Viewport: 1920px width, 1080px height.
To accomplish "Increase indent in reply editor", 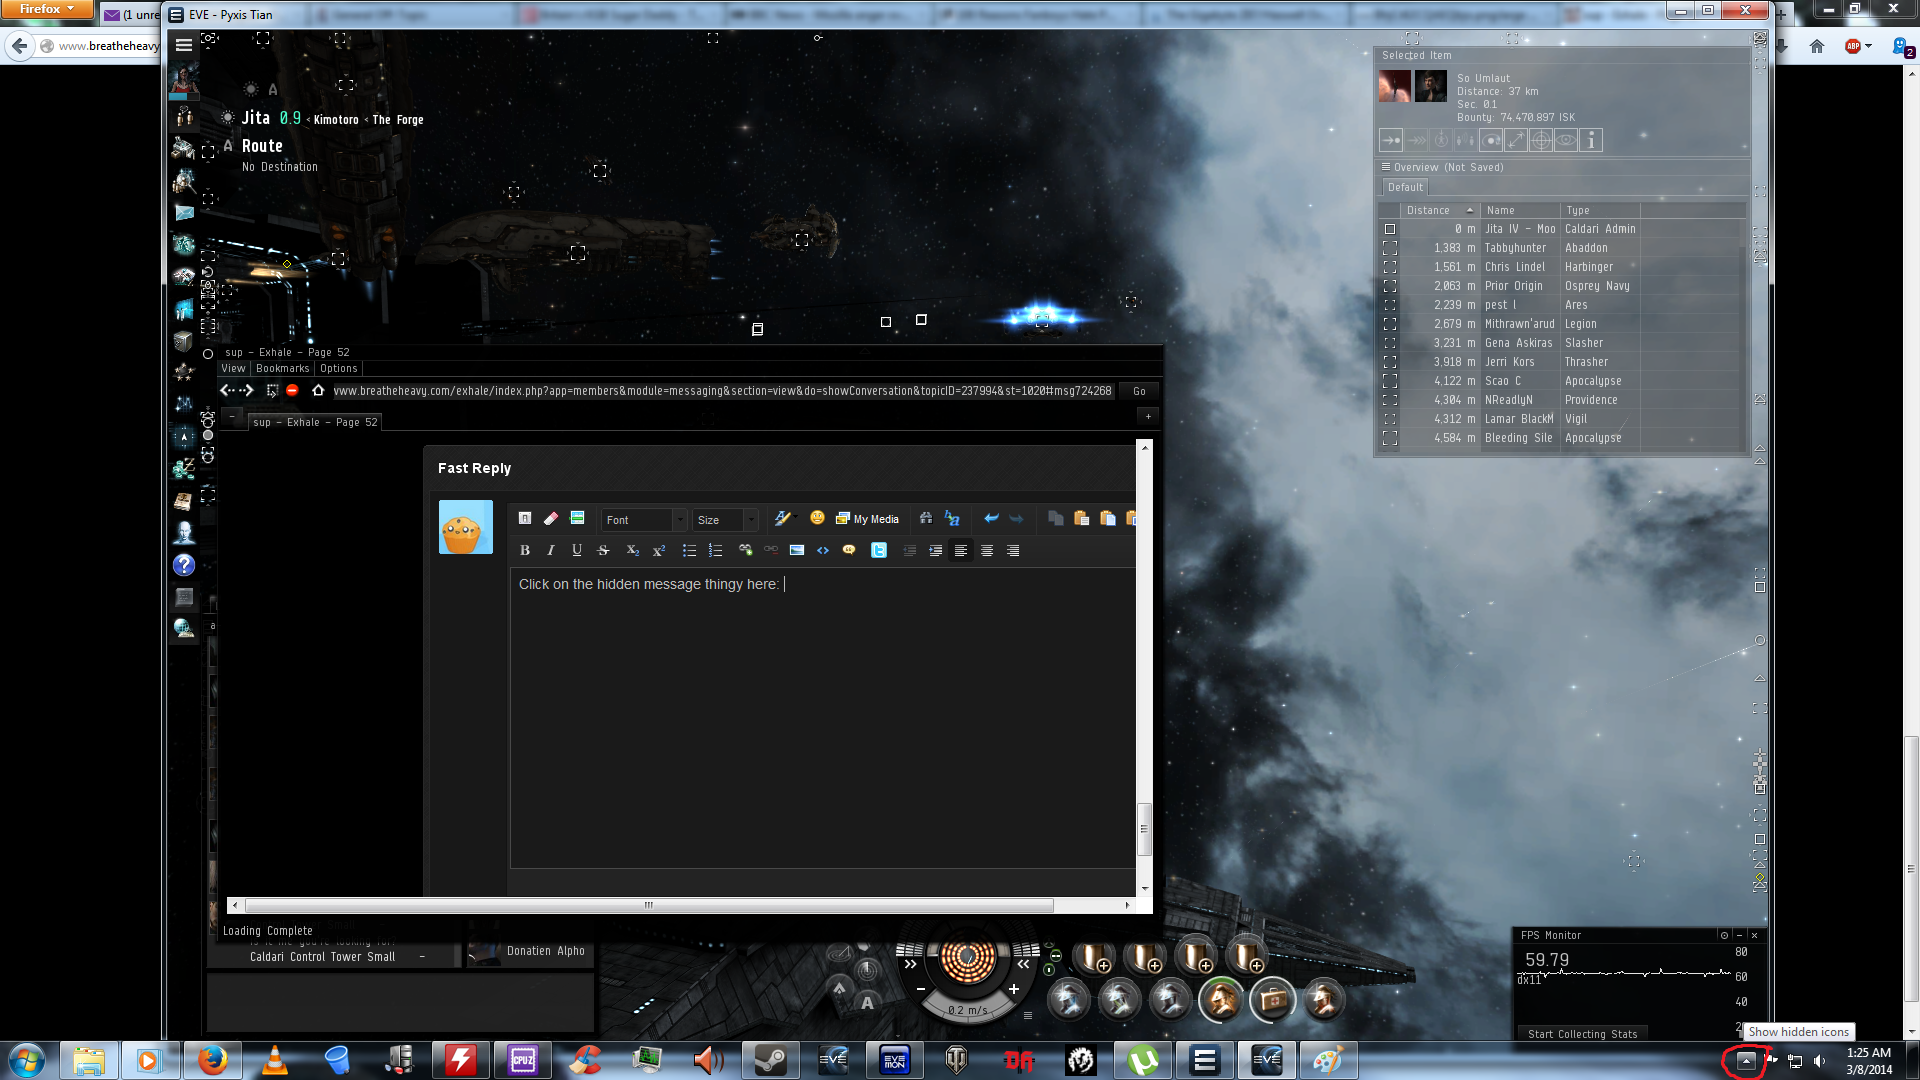I will 935,550.
